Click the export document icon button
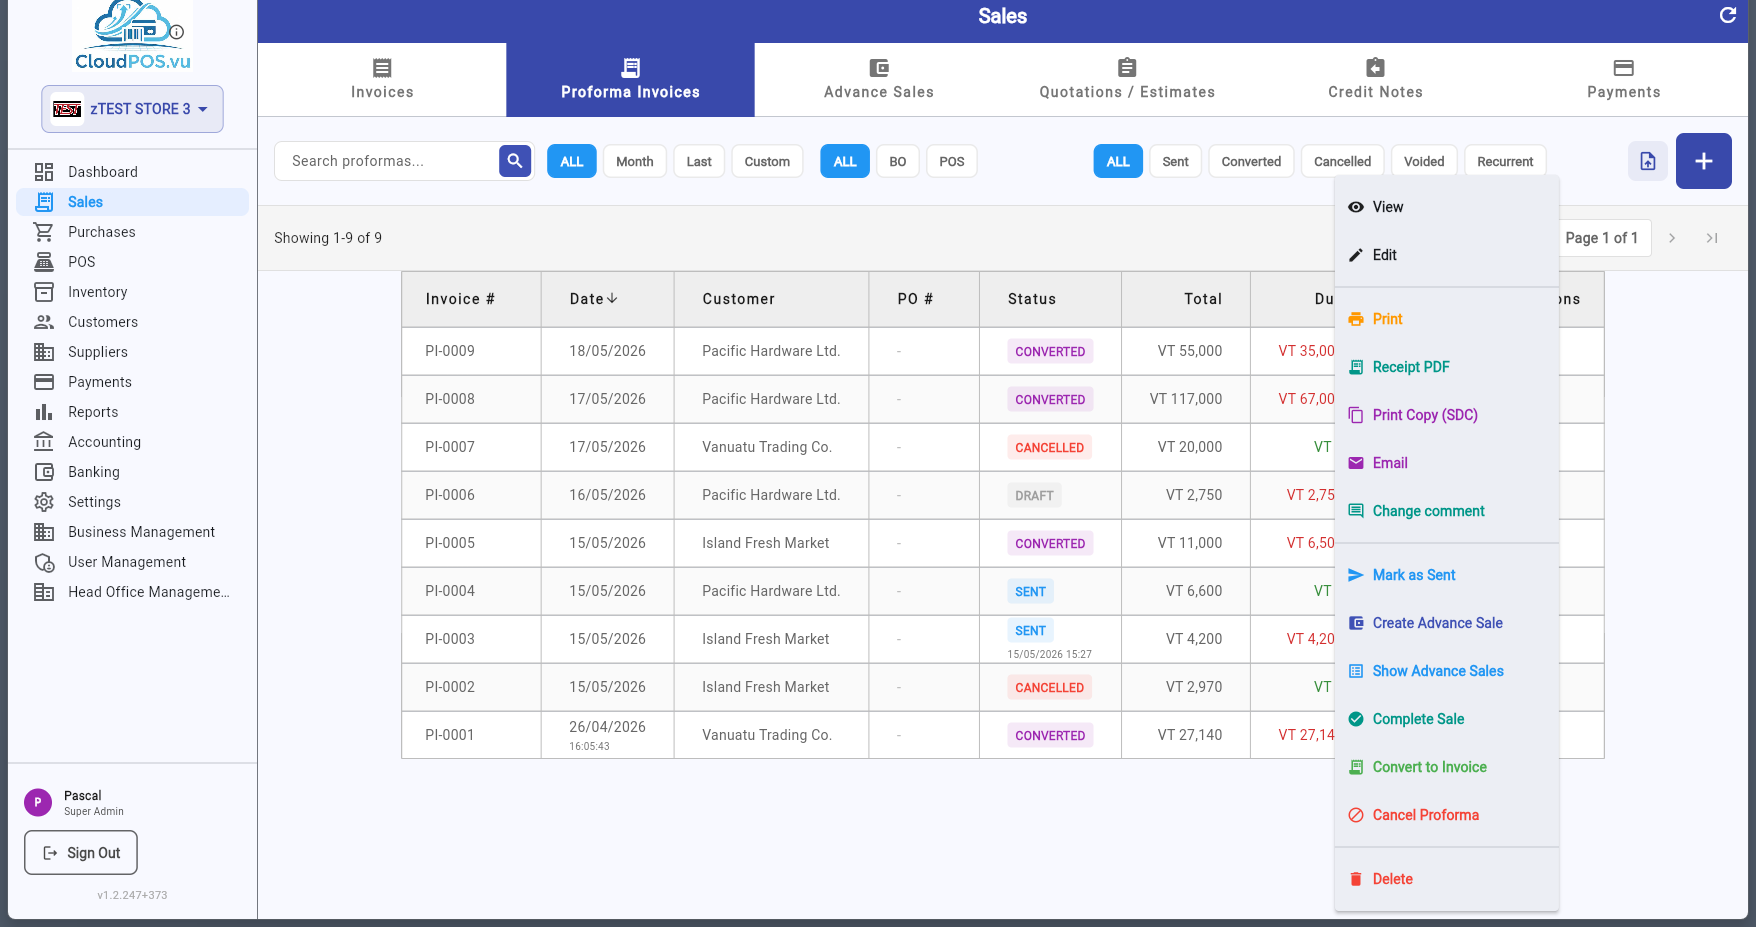Viewport: 1756px width, 927px height. point(1647,161)
